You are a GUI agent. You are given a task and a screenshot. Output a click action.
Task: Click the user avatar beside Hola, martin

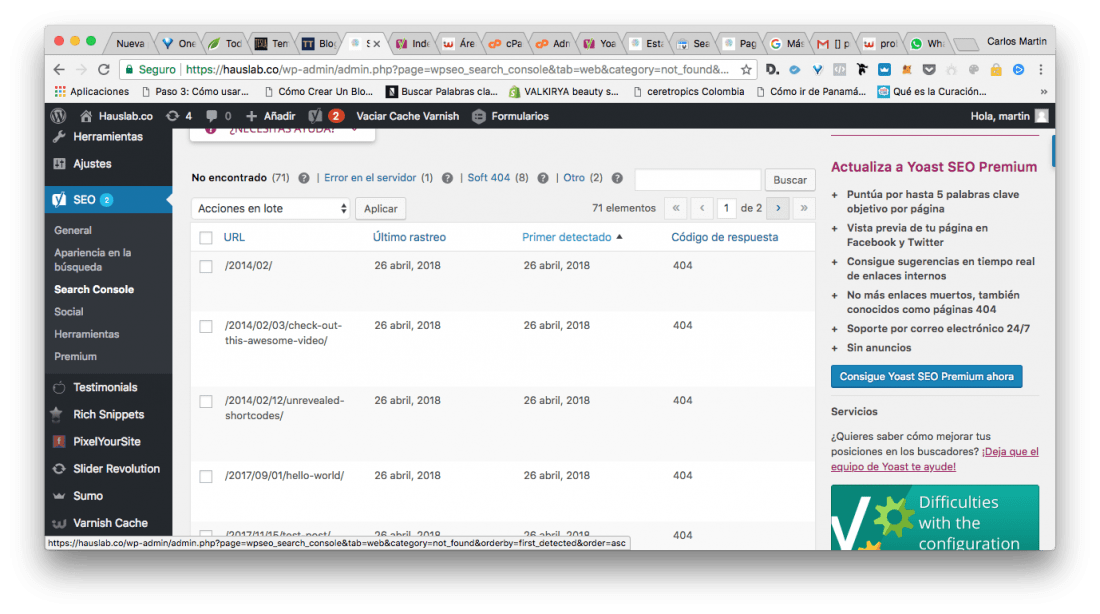pos(1042,116)
